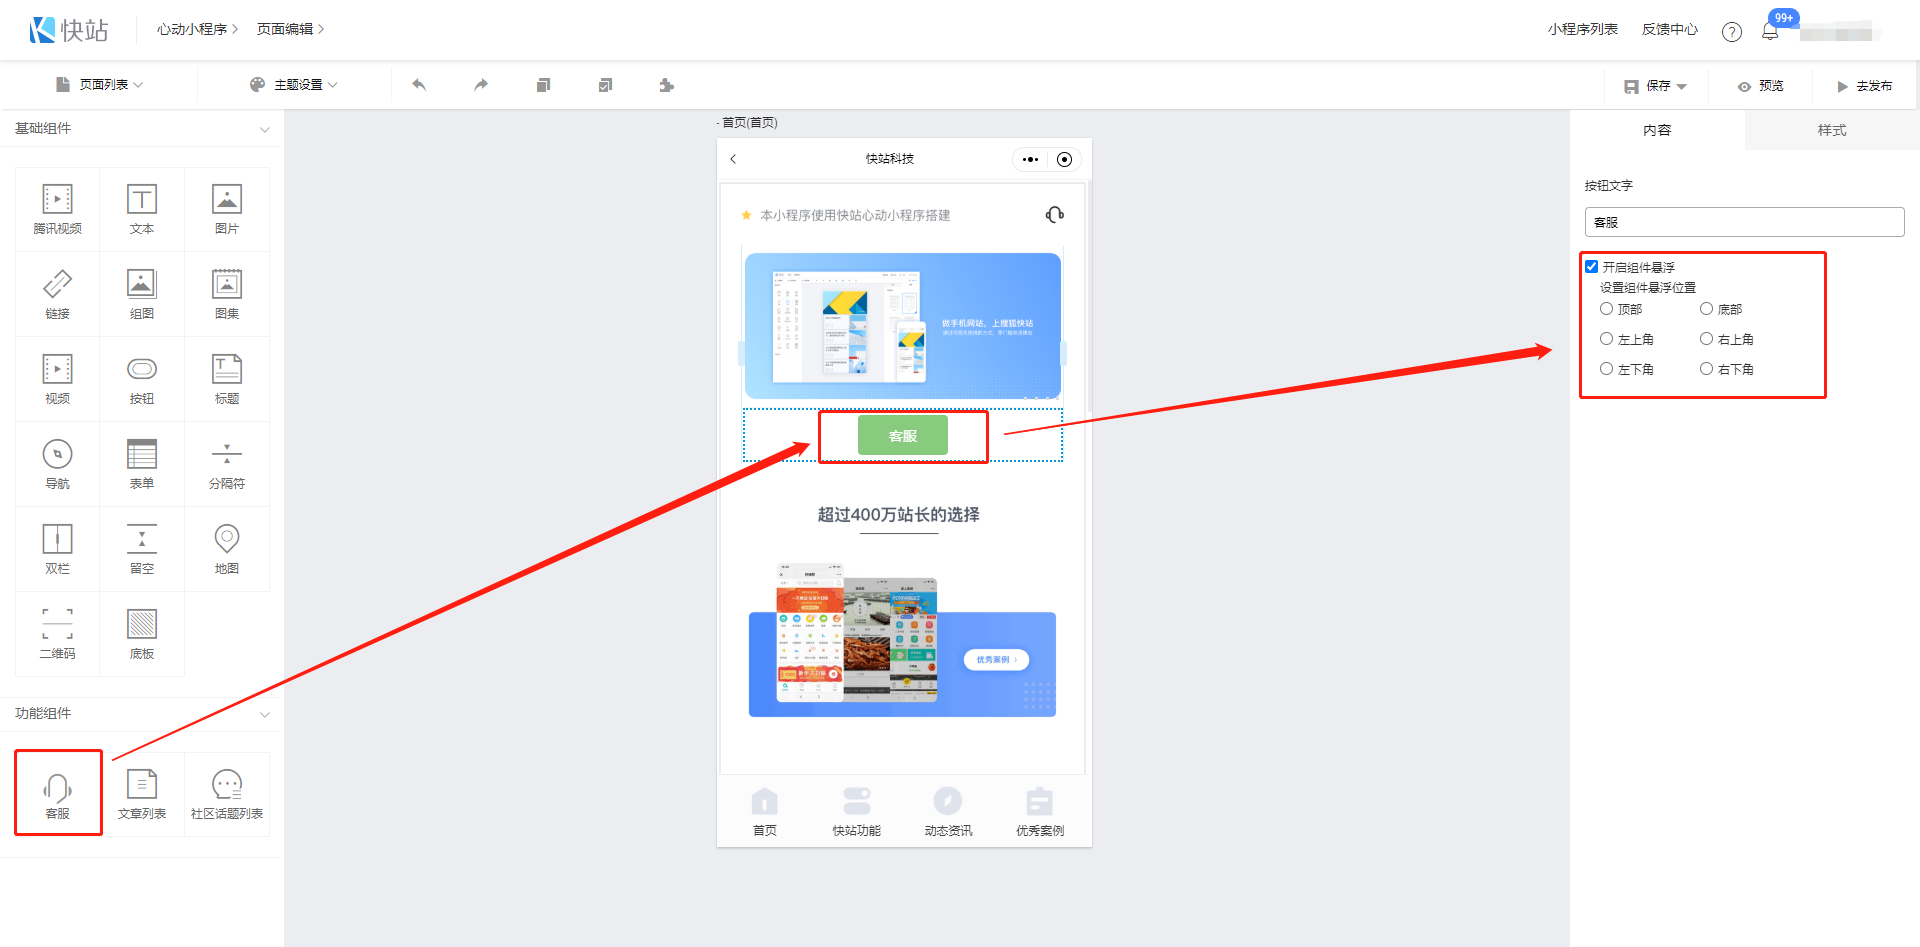Click the redo arrow in toolbar
The width and height of the screenshot is (1920, 947).
tap(481, 85)
